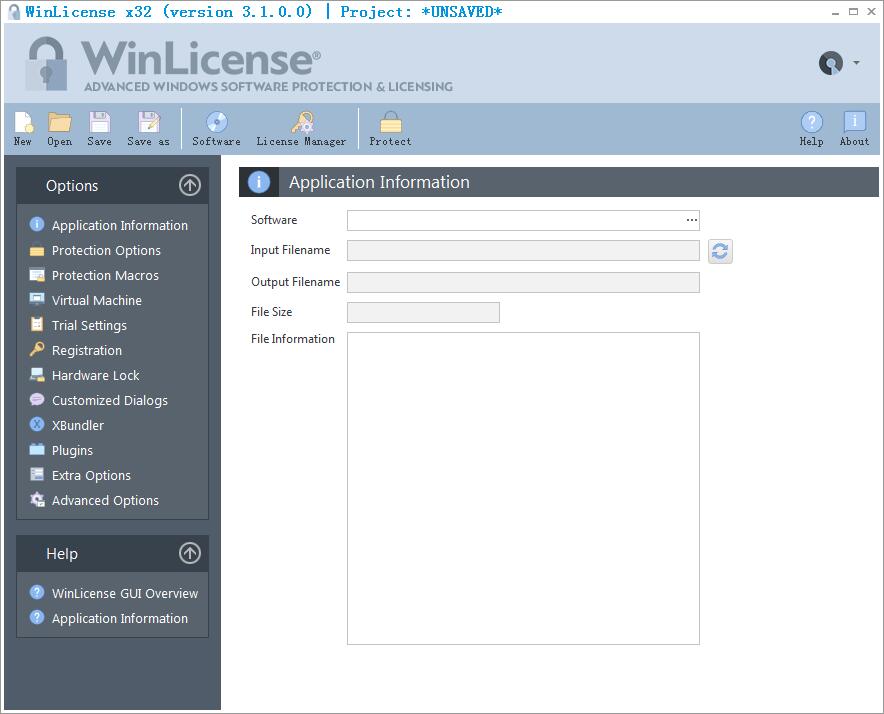Click the Application Information blue info icon

coord(37,224)
